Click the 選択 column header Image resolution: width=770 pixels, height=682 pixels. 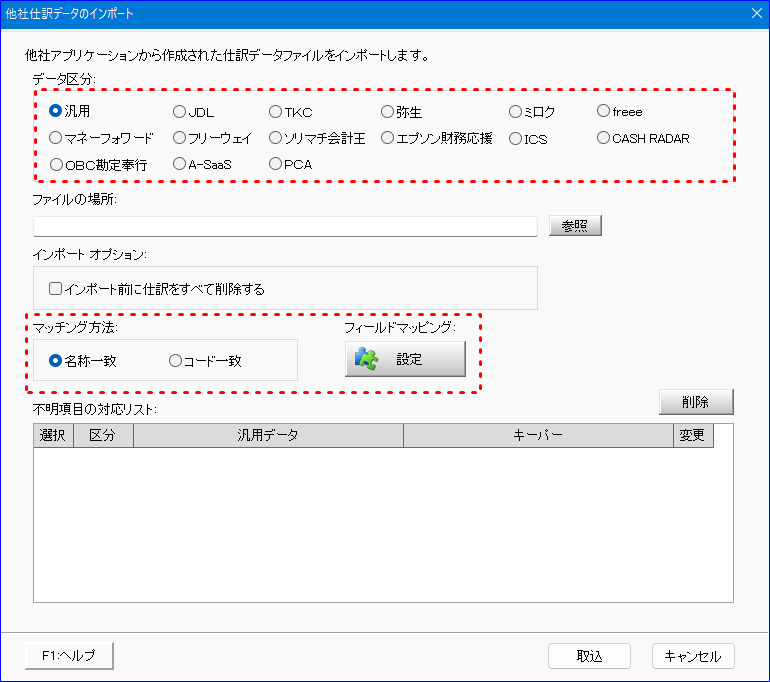[x=53, y=436]
